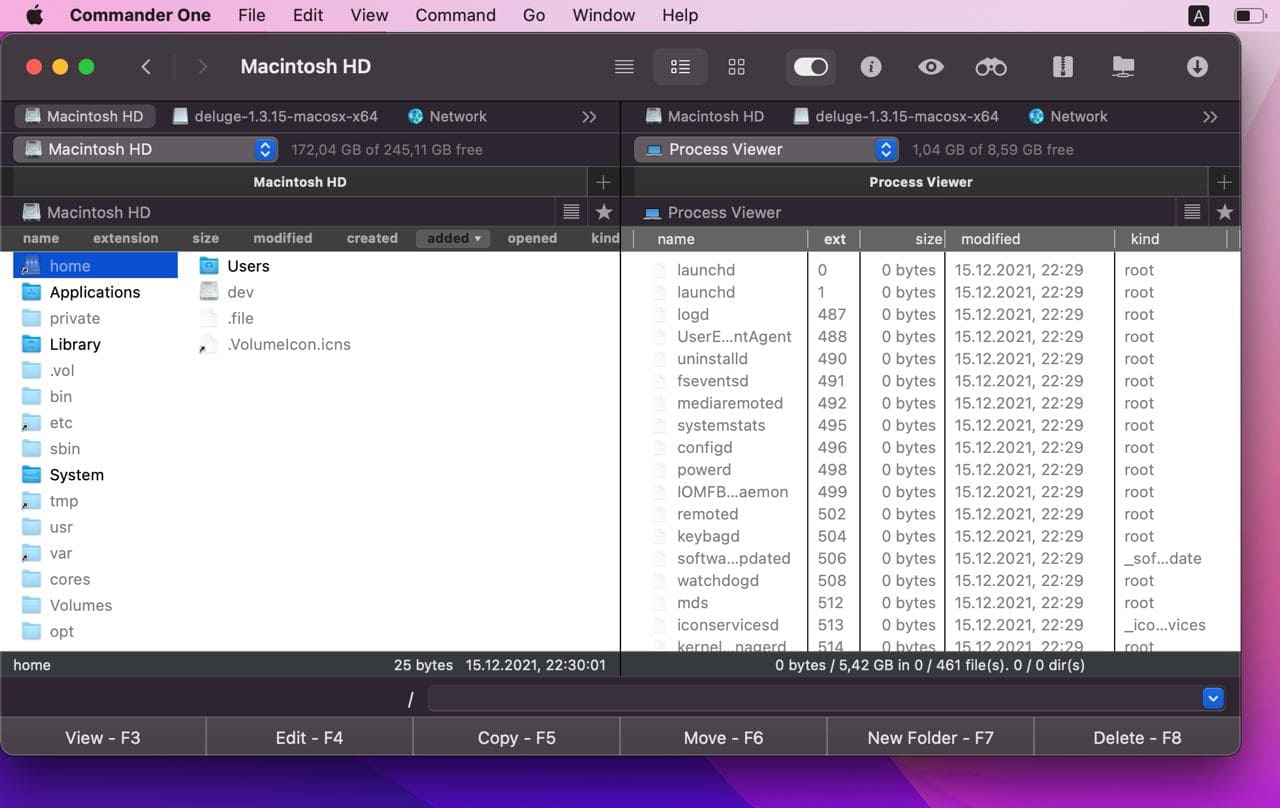Click the Move - F6 button

[x=723, y=738]
